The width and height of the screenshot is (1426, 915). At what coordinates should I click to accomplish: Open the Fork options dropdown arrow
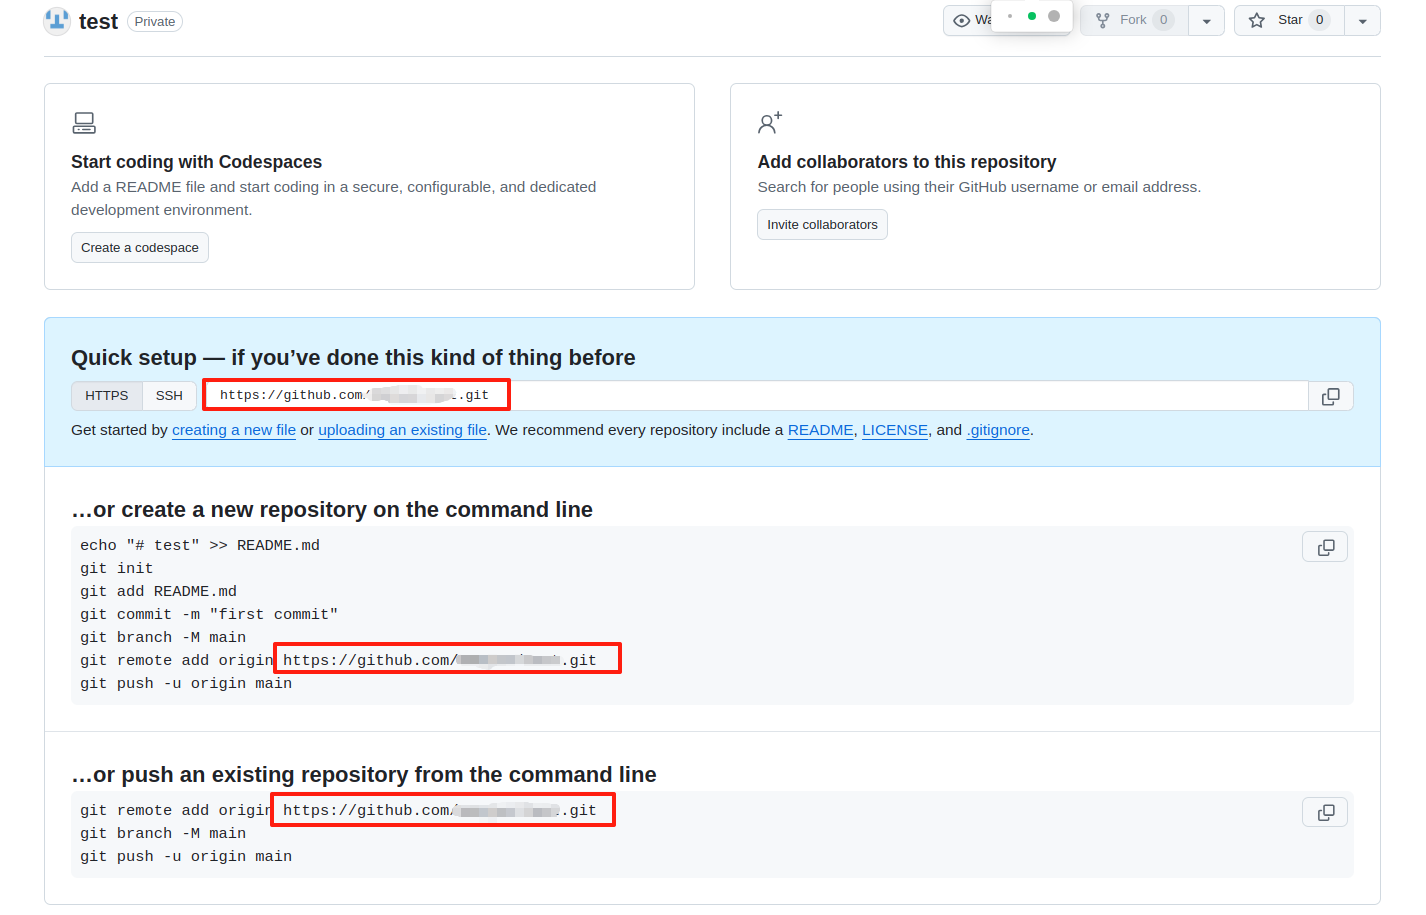(x=1207, y=21)
